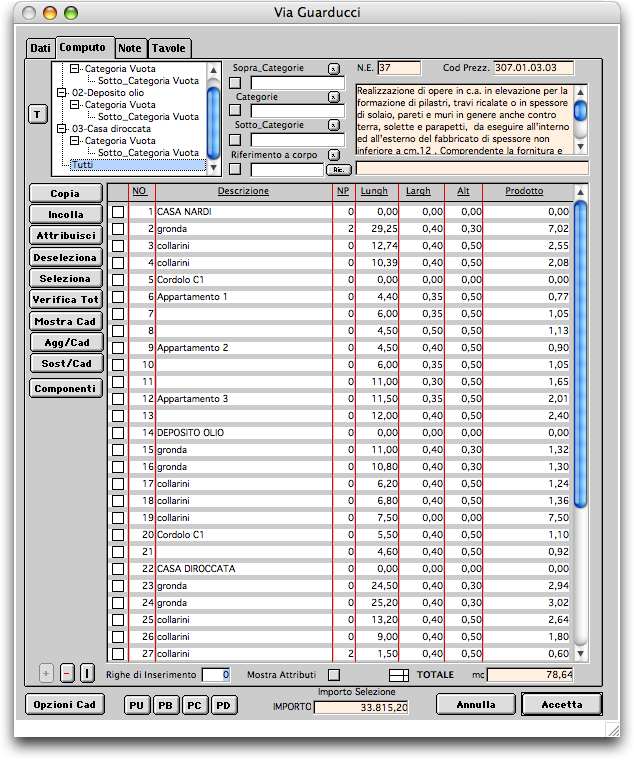This screenshot has height=760, width=634.
Task: Switch to the Dati tab
Action: tap(40, 48)
